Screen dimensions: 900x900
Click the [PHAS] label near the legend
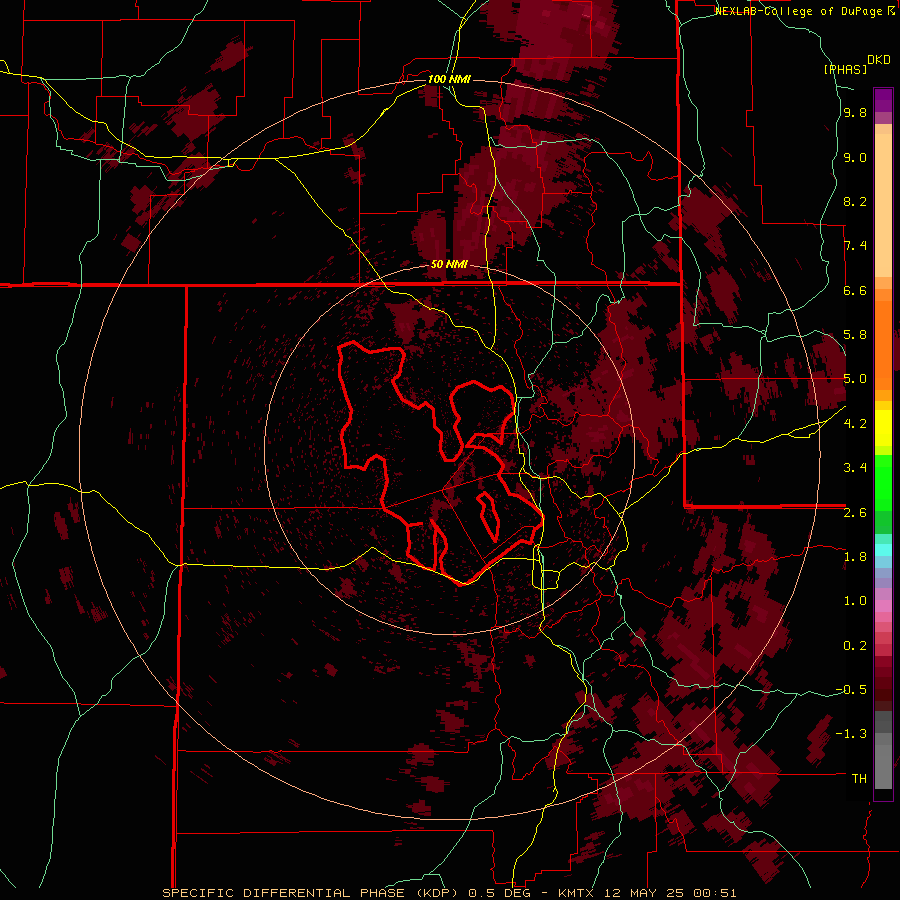coord(845,69)
